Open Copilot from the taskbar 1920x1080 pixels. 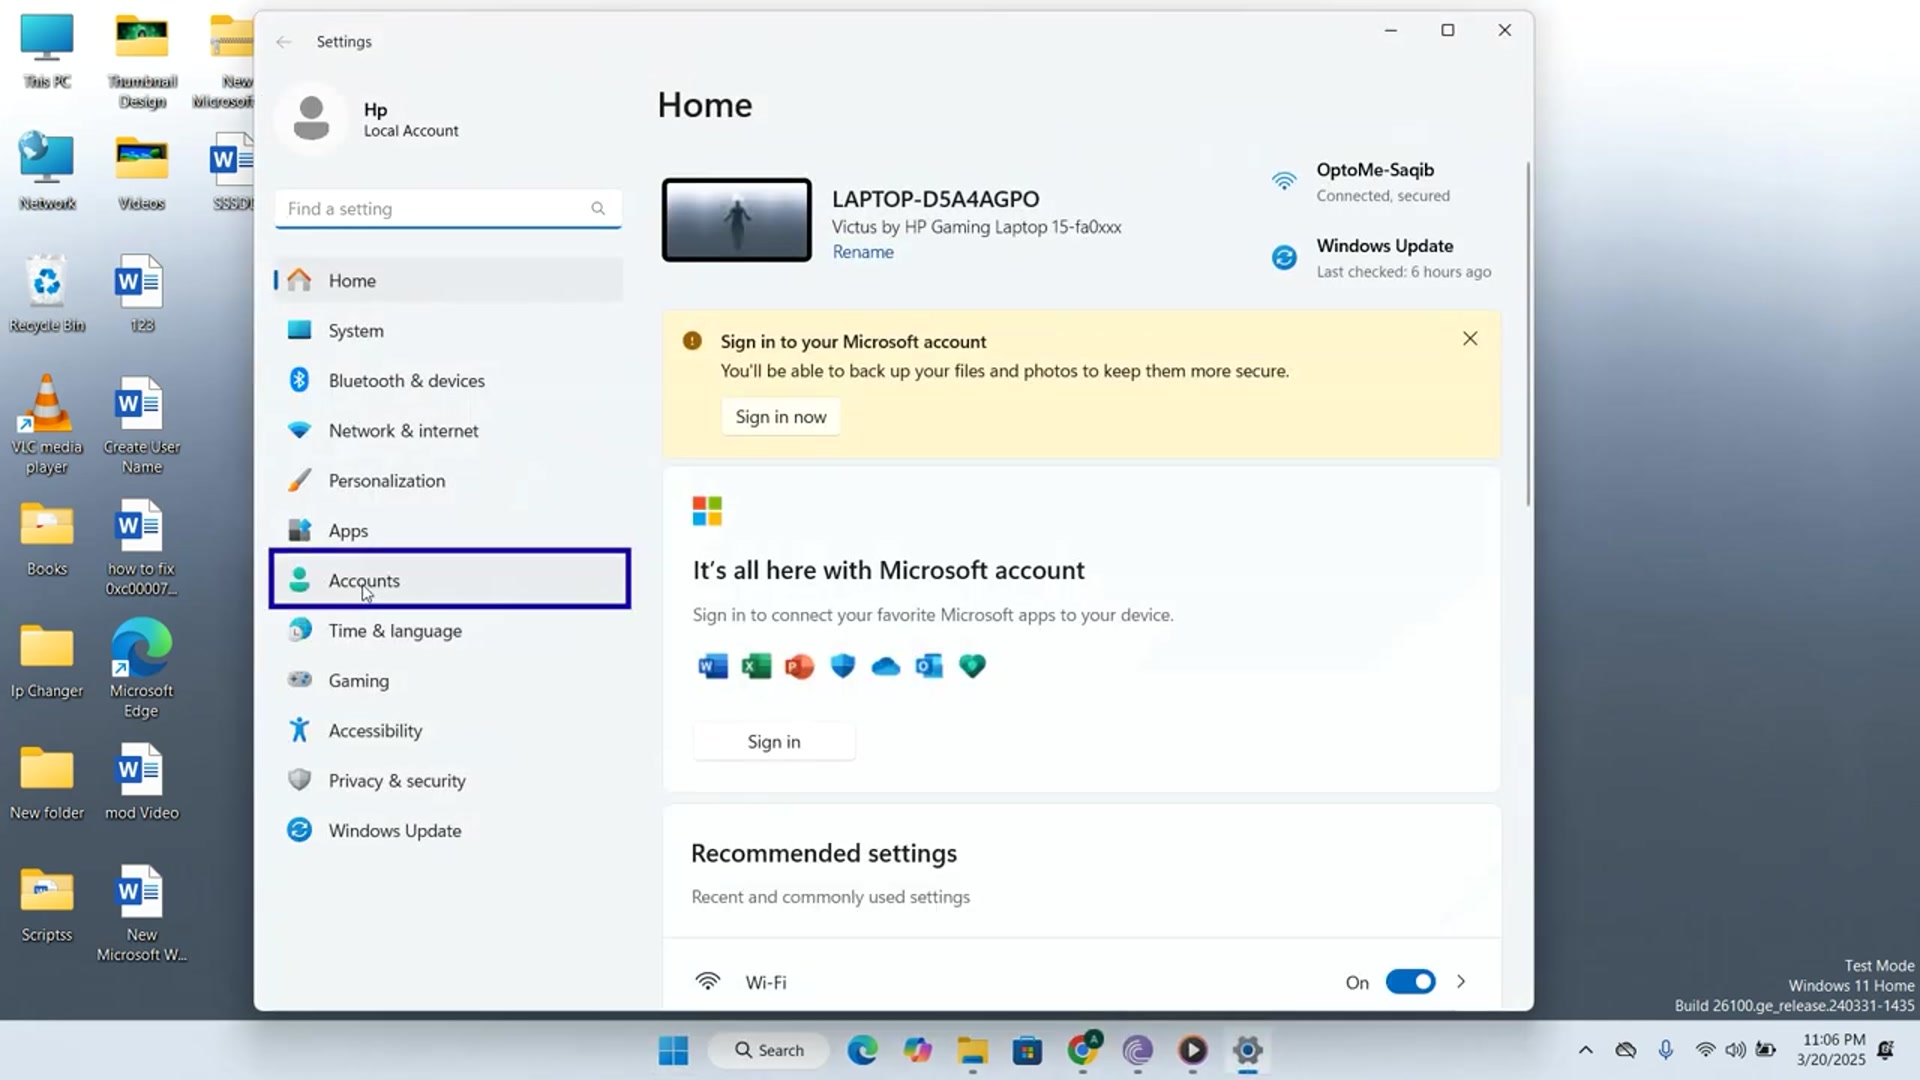click(x=917, y=1050)
